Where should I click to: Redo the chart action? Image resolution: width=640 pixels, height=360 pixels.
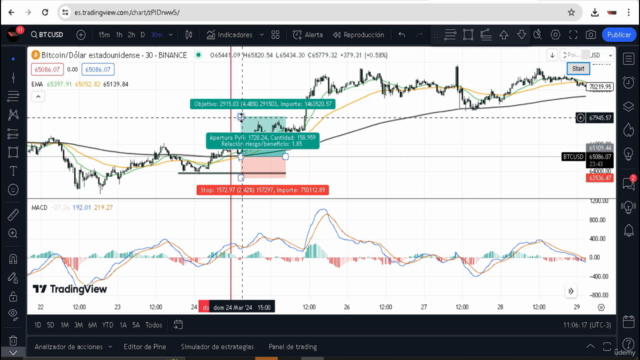pos(419,35)
